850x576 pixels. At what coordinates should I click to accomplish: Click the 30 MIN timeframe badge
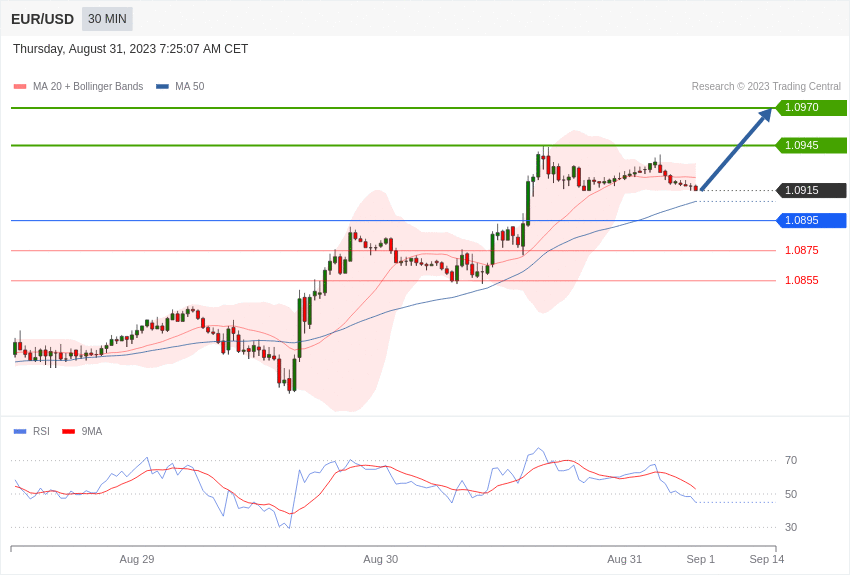107,19
